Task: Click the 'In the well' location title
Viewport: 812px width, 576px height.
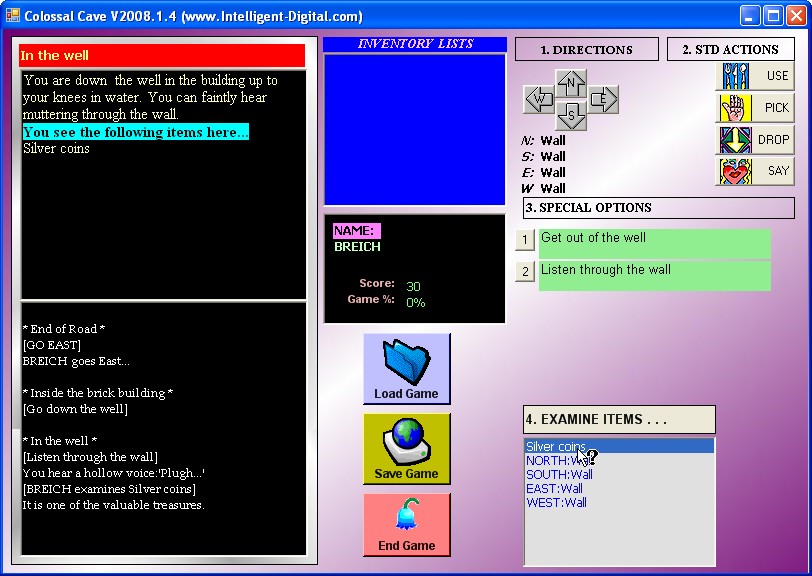Action: pos(54,55)
